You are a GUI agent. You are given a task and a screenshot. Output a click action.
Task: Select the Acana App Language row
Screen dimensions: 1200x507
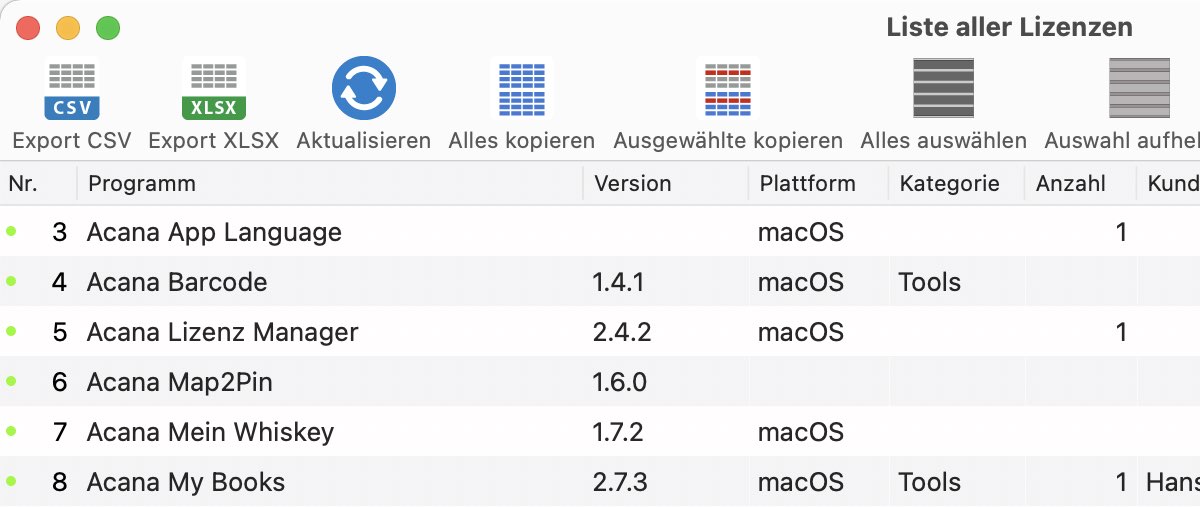coord(600,232)
